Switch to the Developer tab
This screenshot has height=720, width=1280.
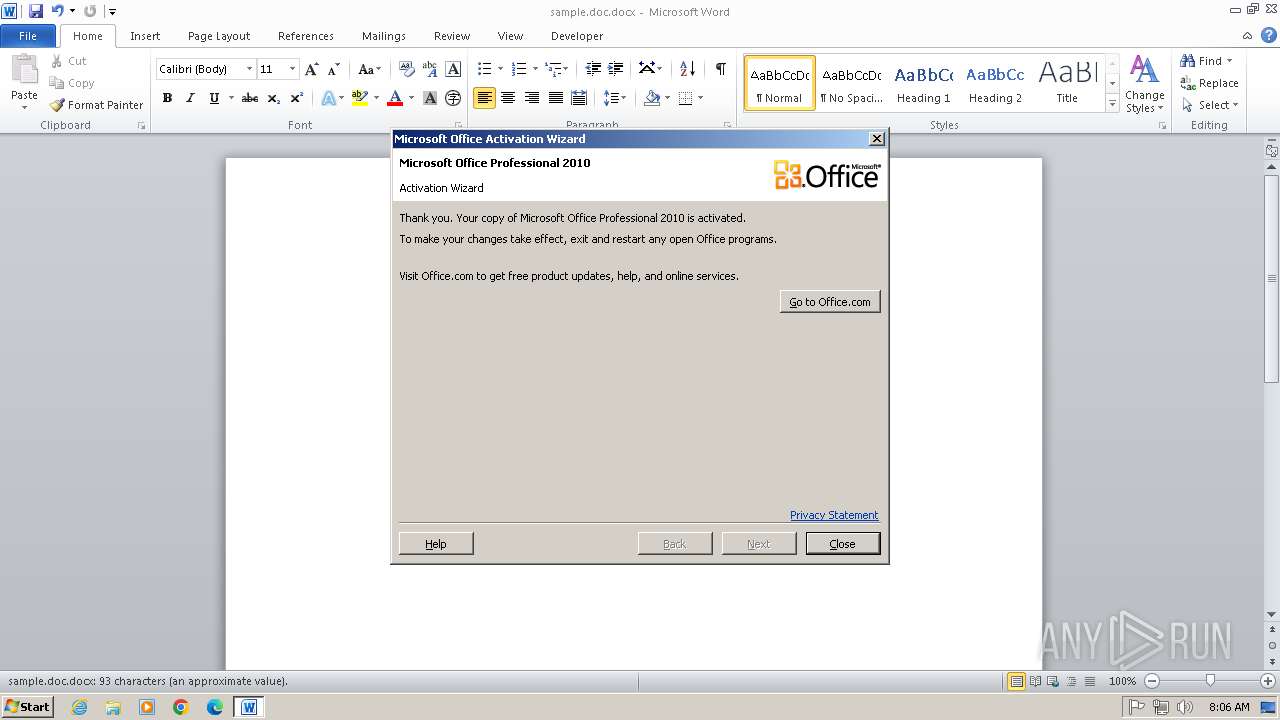[577, 36]
